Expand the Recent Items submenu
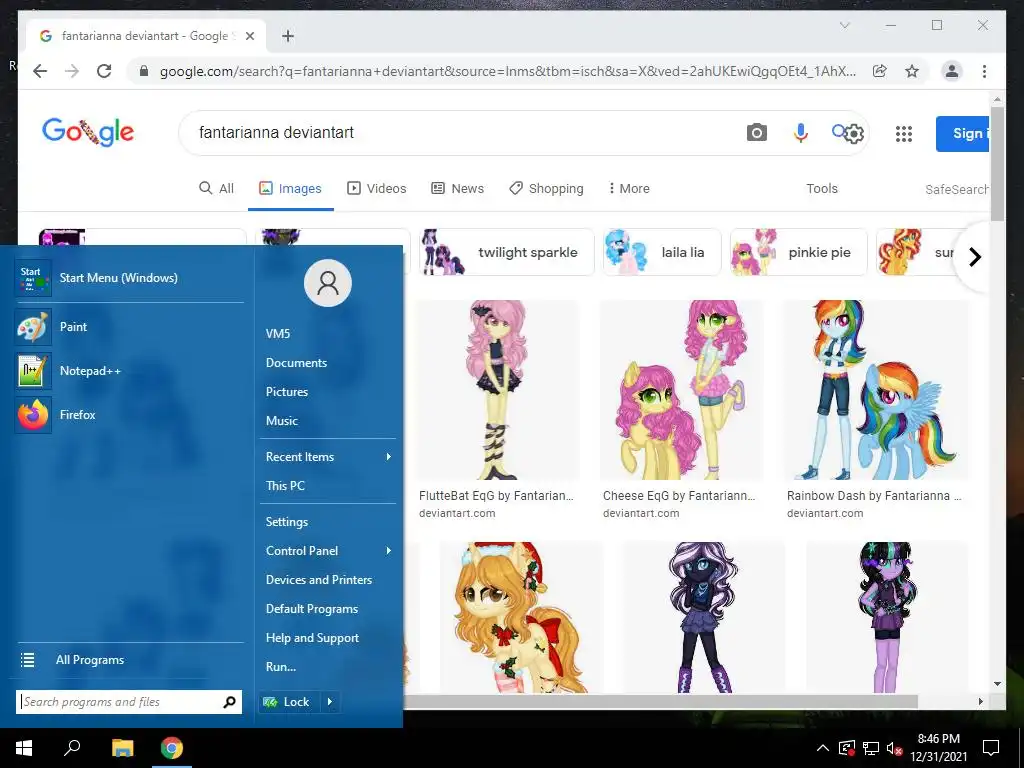The image size is (1024, 768). coord(328,456)
